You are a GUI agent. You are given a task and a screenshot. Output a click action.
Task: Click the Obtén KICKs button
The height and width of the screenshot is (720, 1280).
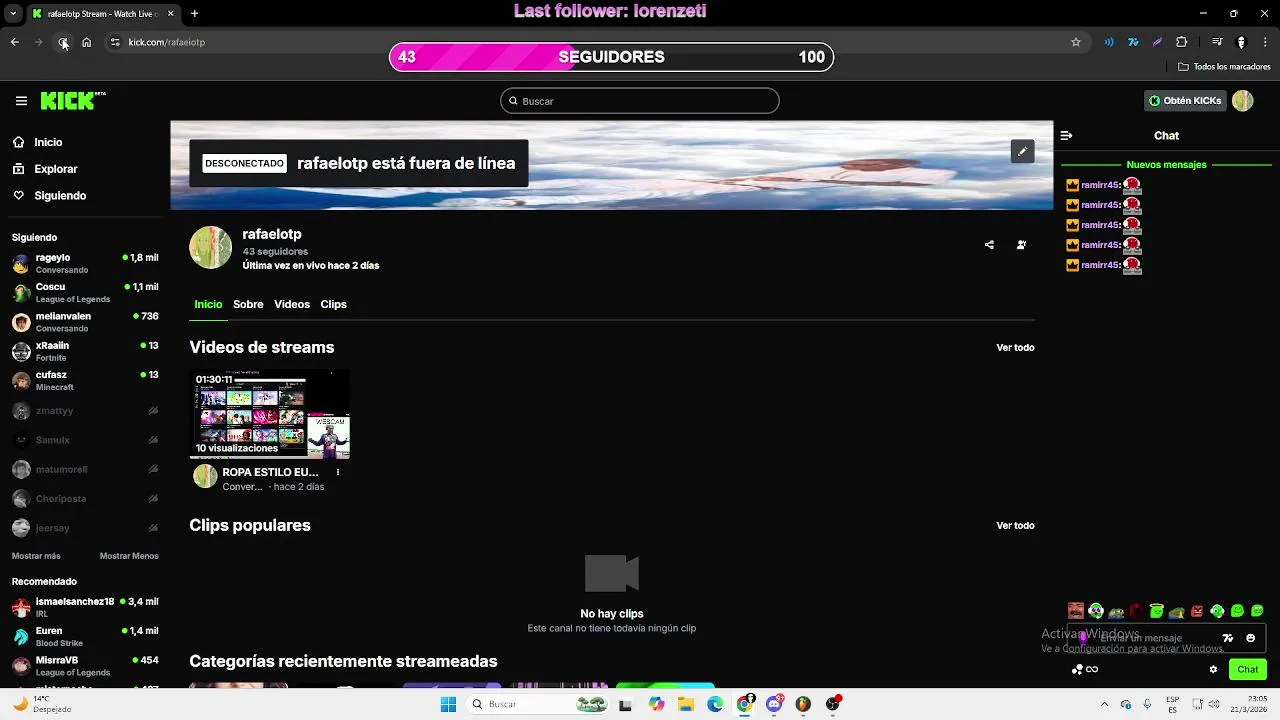[1185, 101]
